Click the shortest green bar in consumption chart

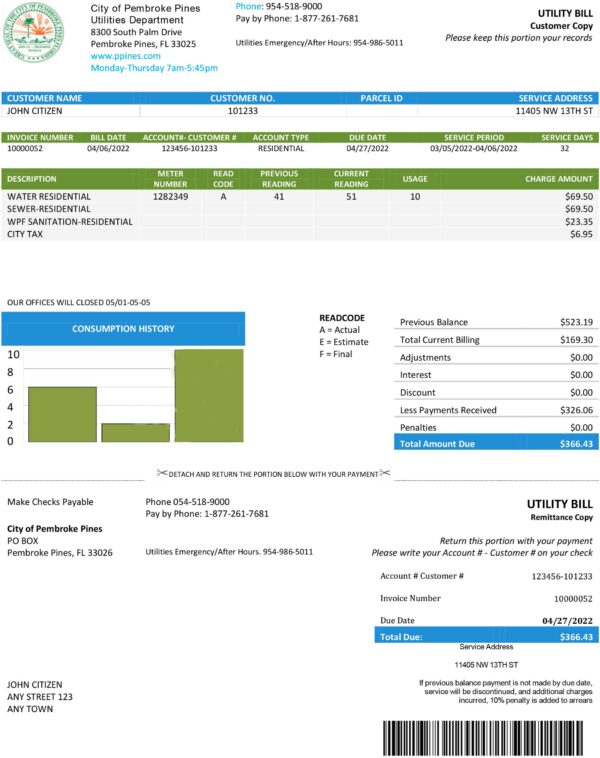135,432
